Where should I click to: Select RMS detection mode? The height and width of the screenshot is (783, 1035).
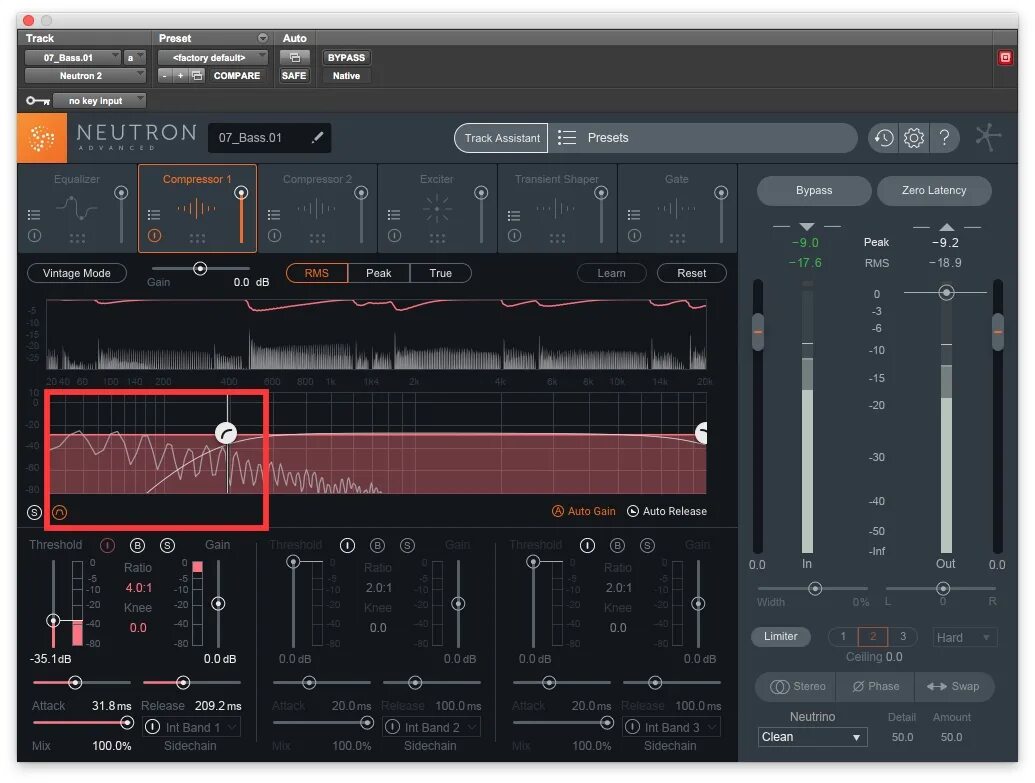tap(317, 273)
